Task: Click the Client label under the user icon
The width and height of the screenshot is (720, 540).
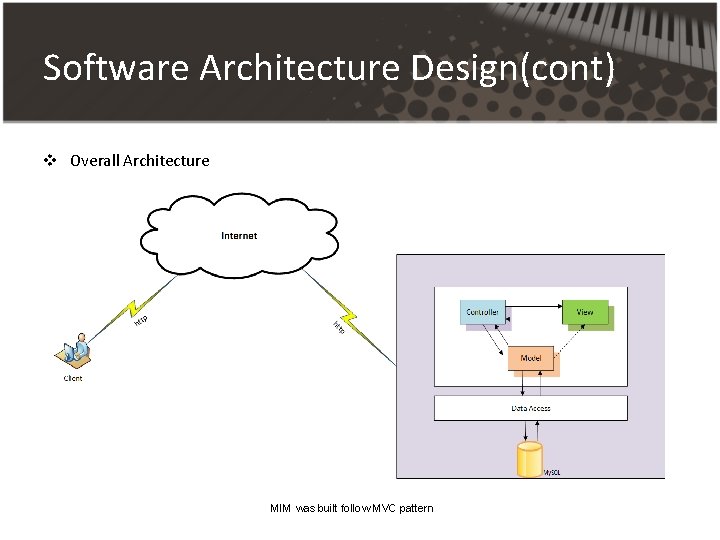Action: pos(73,378)
